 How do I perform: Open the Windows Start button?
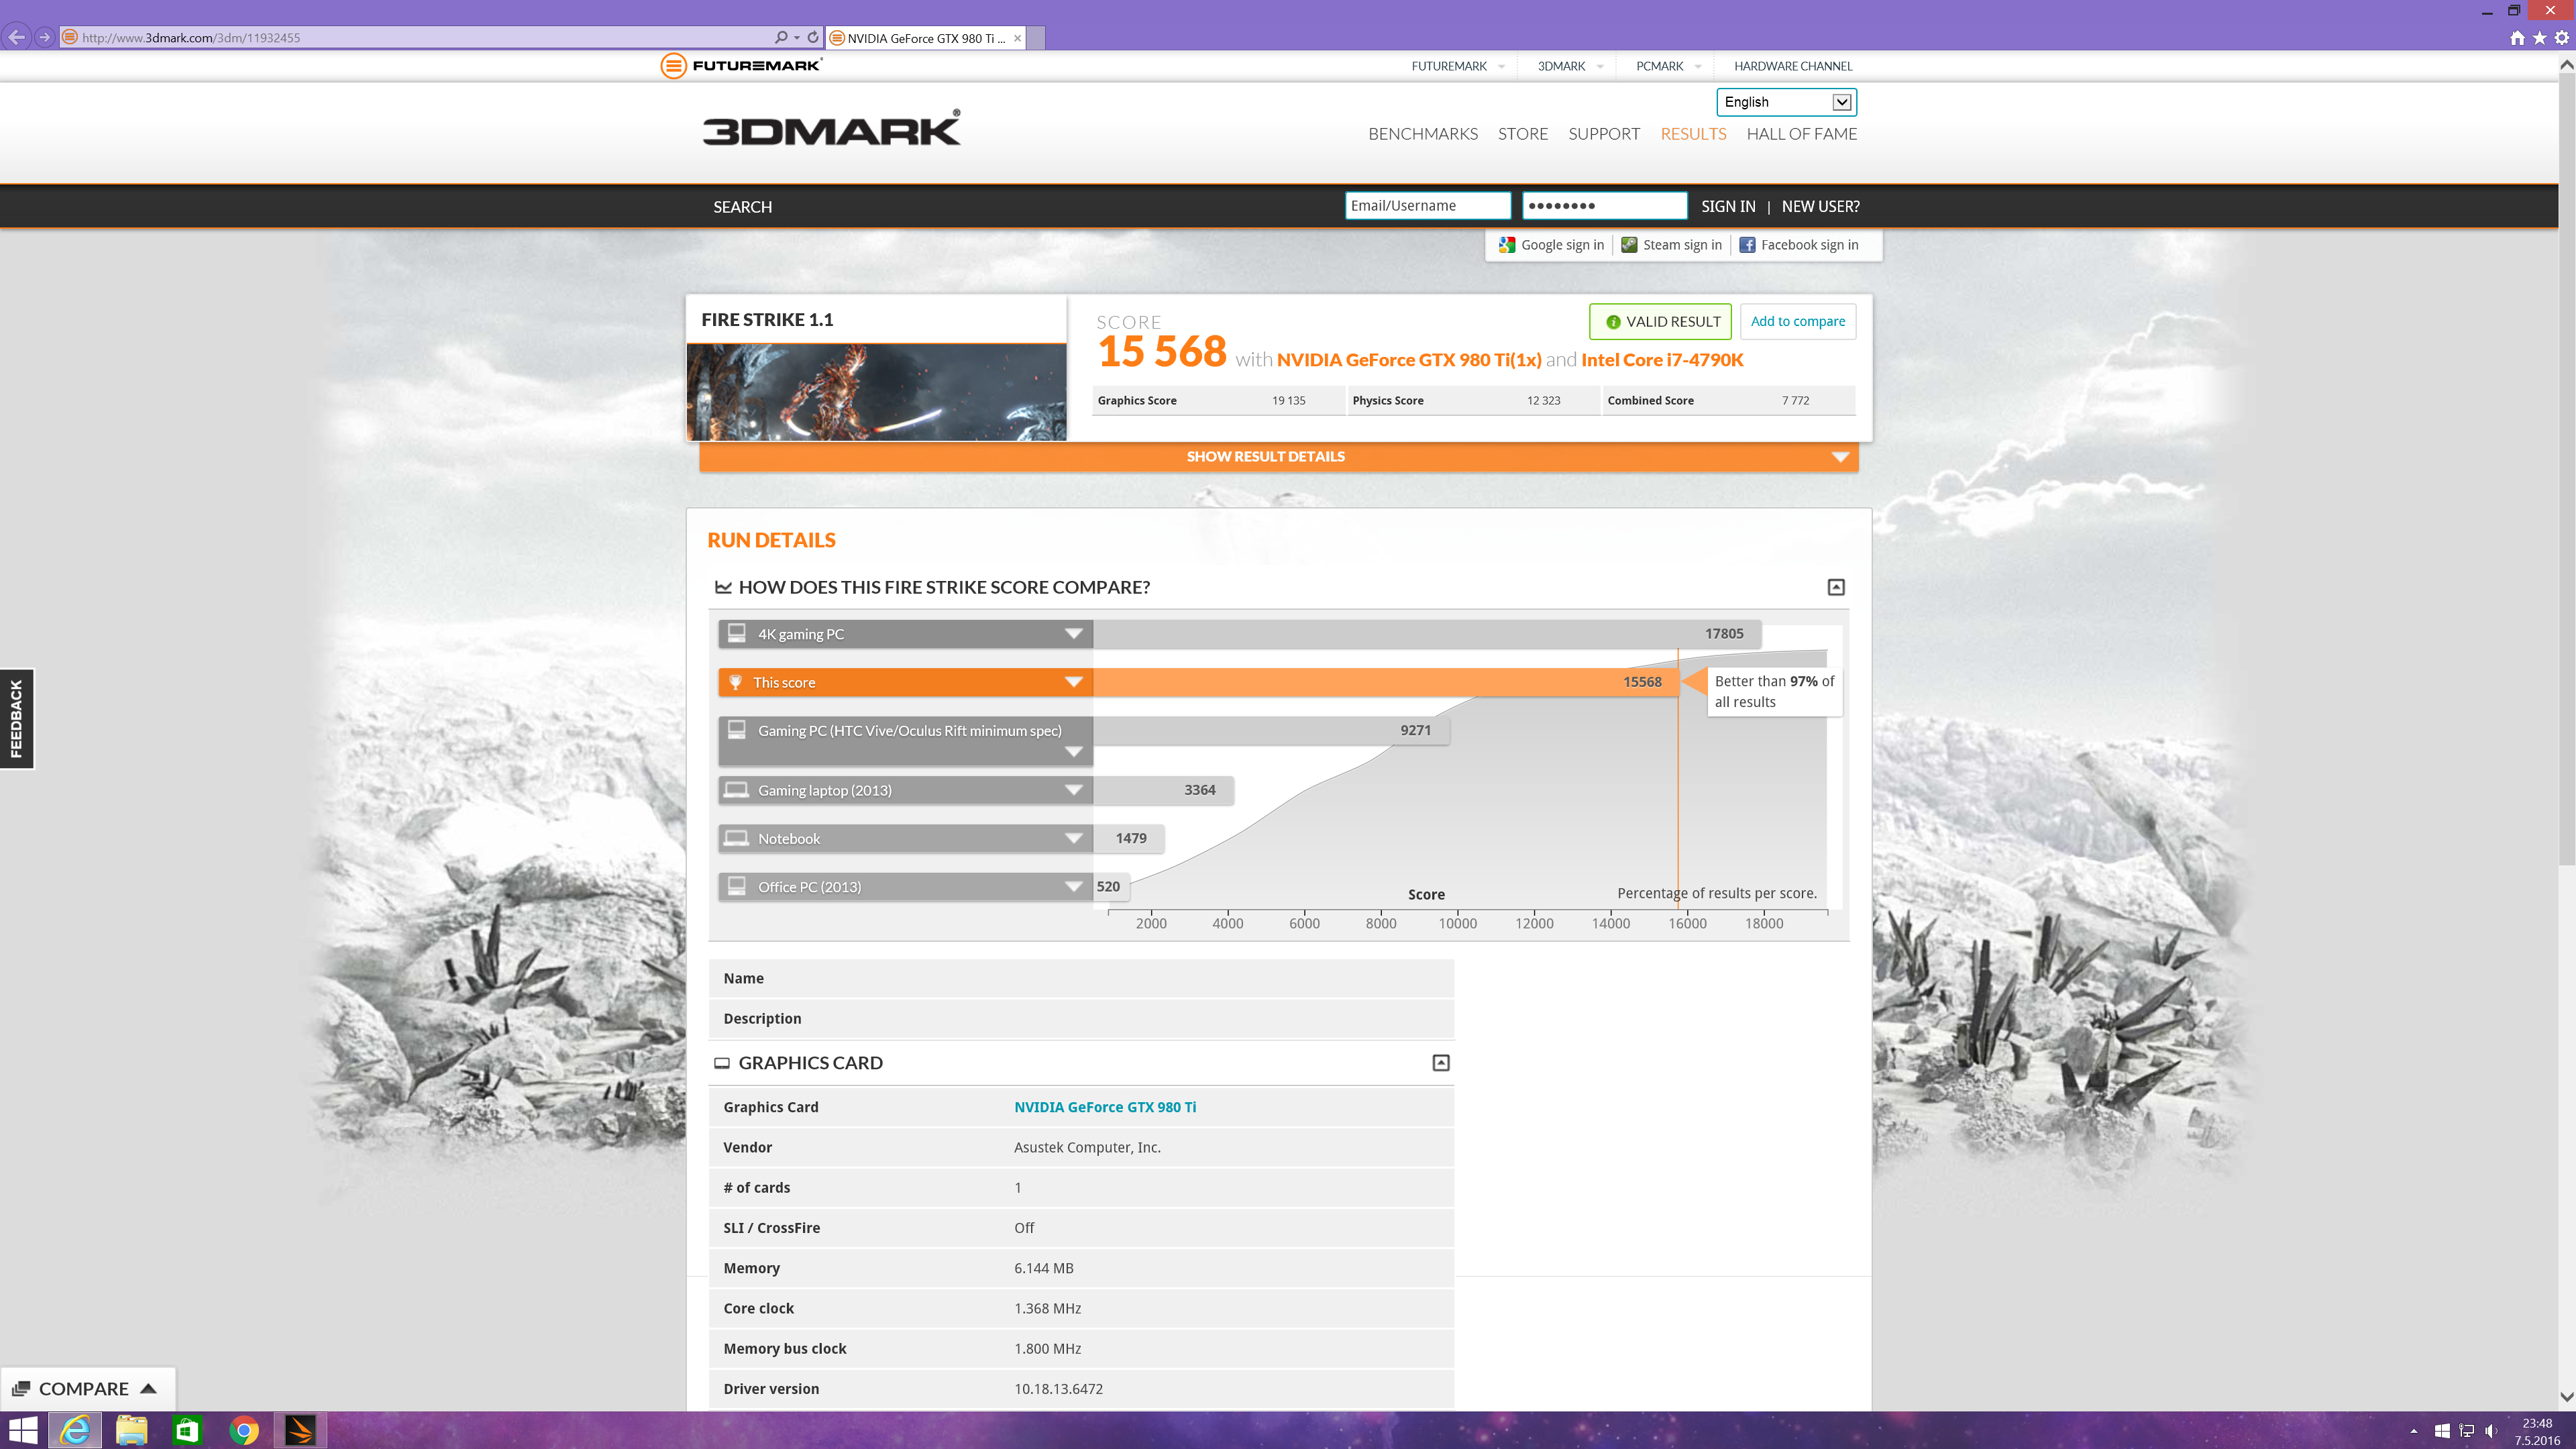[22, 1430]
